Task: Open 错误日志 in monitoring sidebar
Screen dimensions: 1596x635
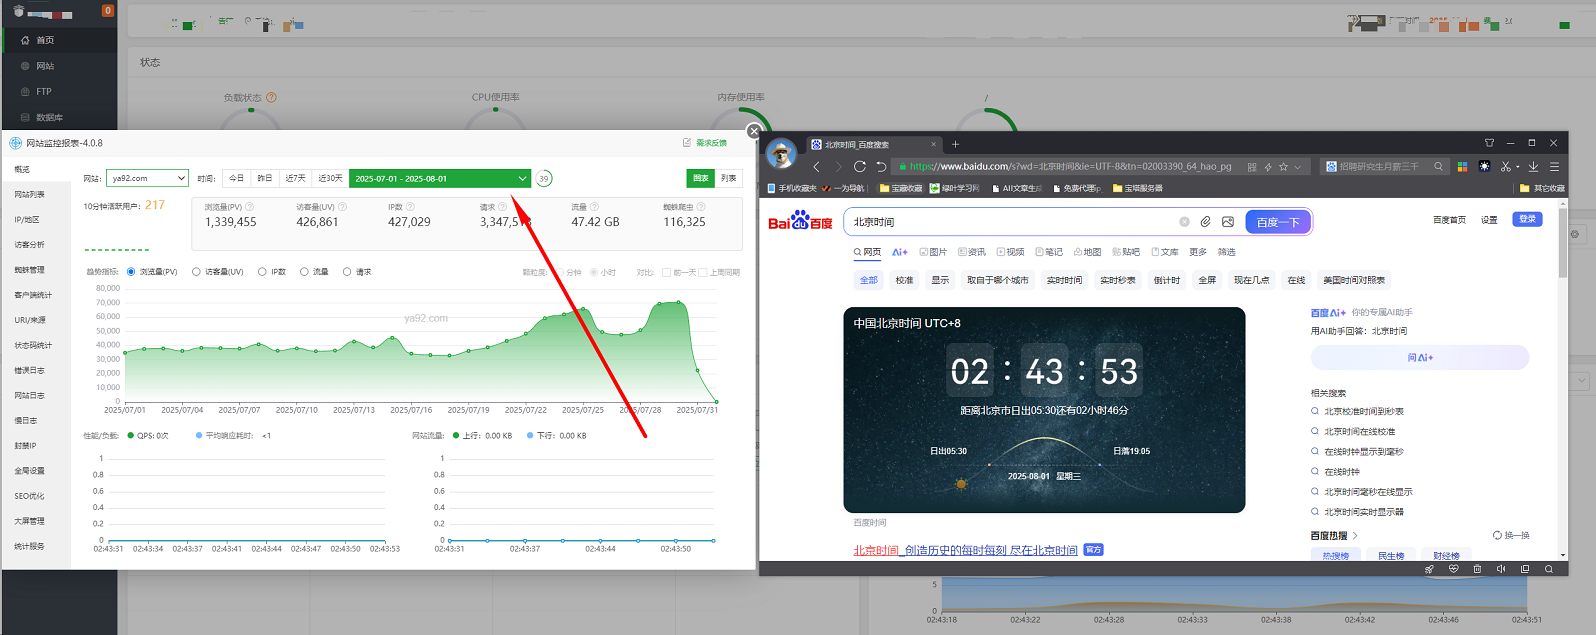Action: tap(30, 370)
